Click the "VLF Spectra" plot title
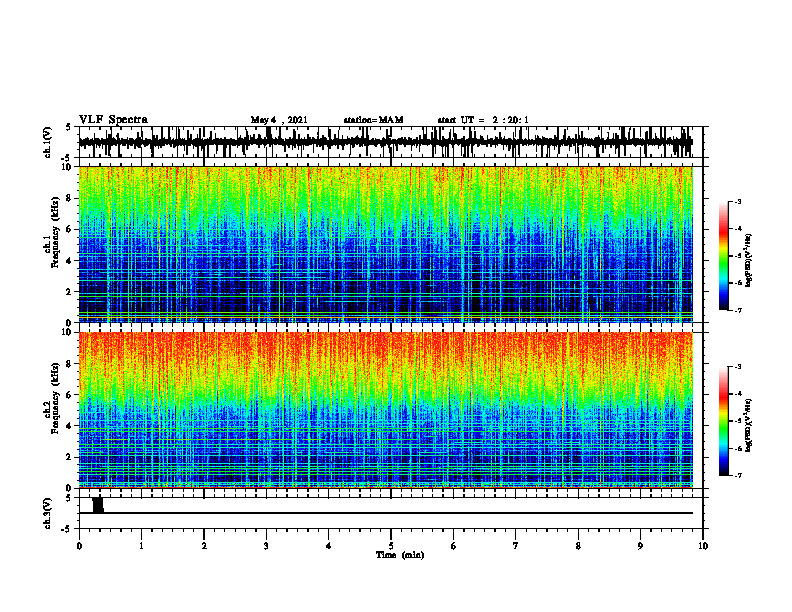 (x=113, y=120)
